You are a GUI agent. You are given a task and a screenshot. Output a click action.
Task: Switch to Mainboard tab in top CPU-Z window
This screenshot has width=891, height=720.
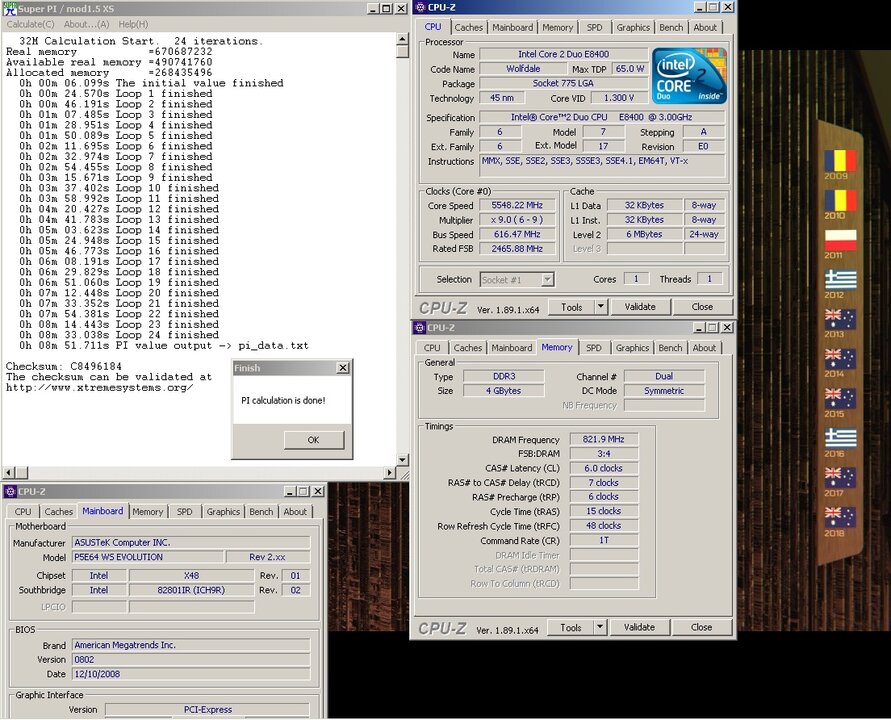tap(513, 27)
